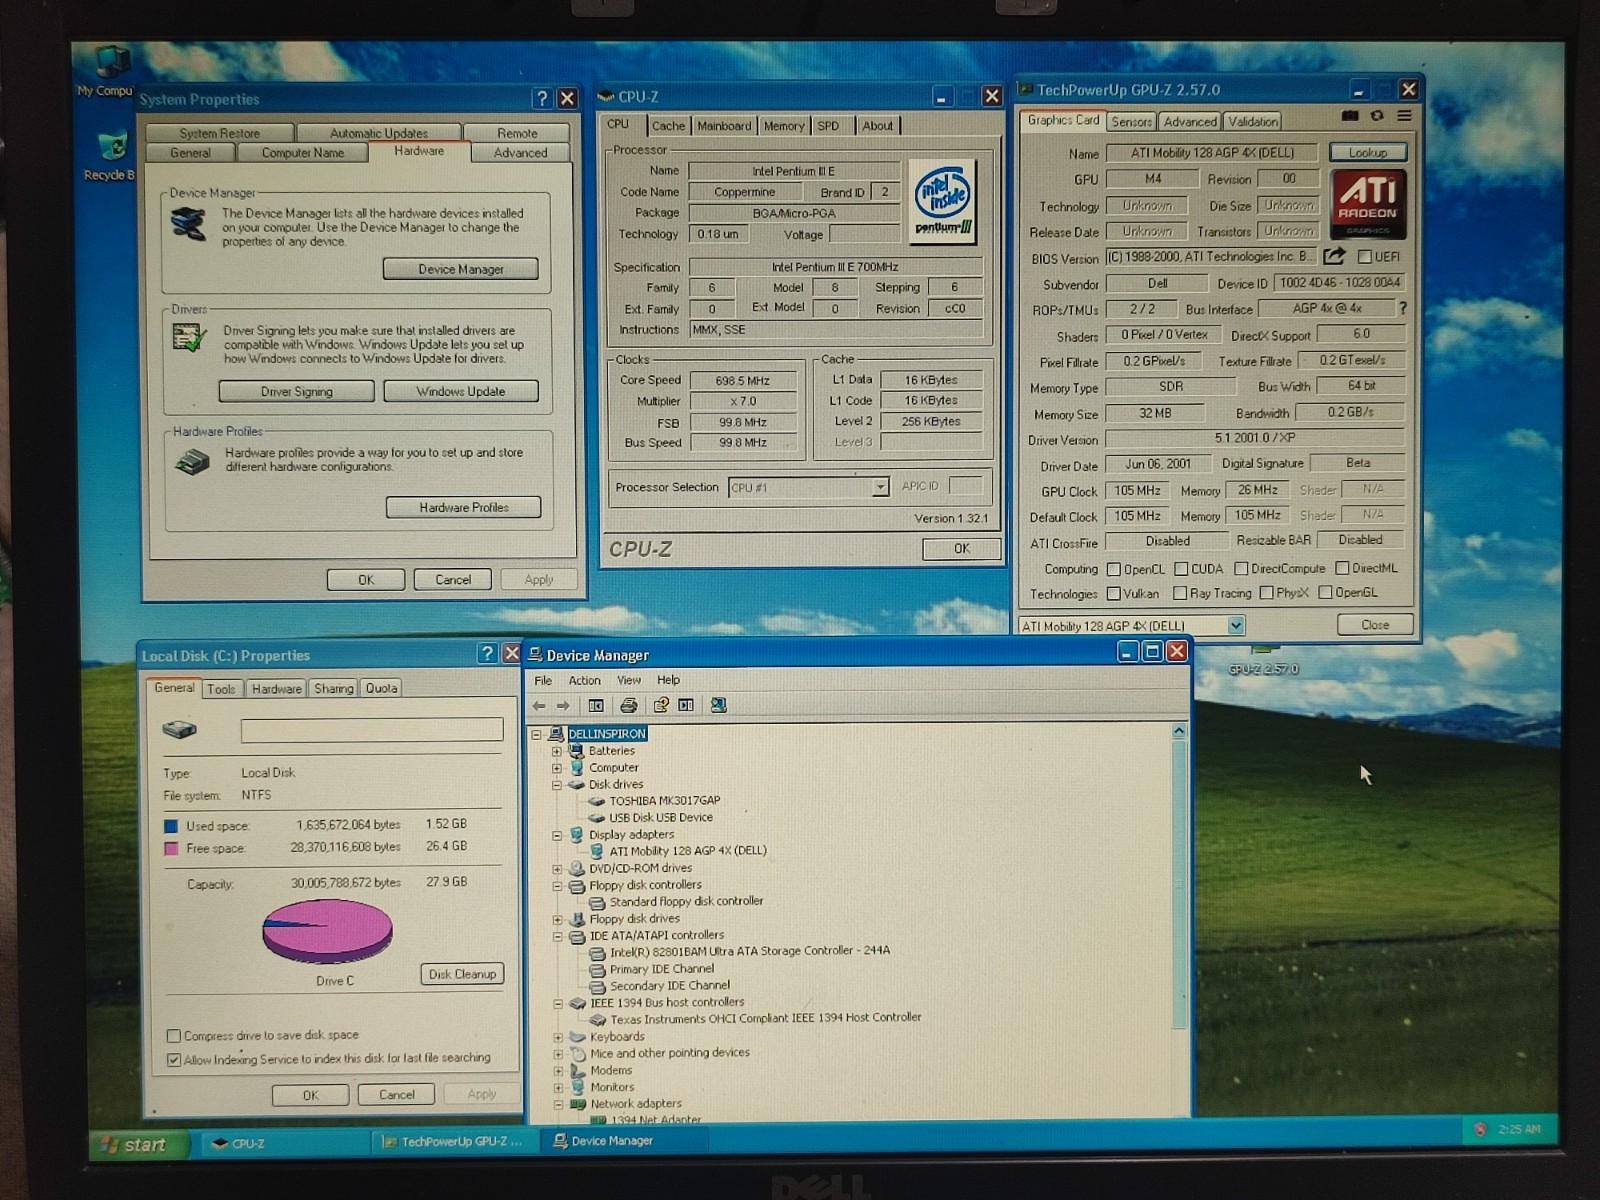Click the BIOS export share icon
This screenshot has height=1200, width=1600.
click(x=1334, y=257)
